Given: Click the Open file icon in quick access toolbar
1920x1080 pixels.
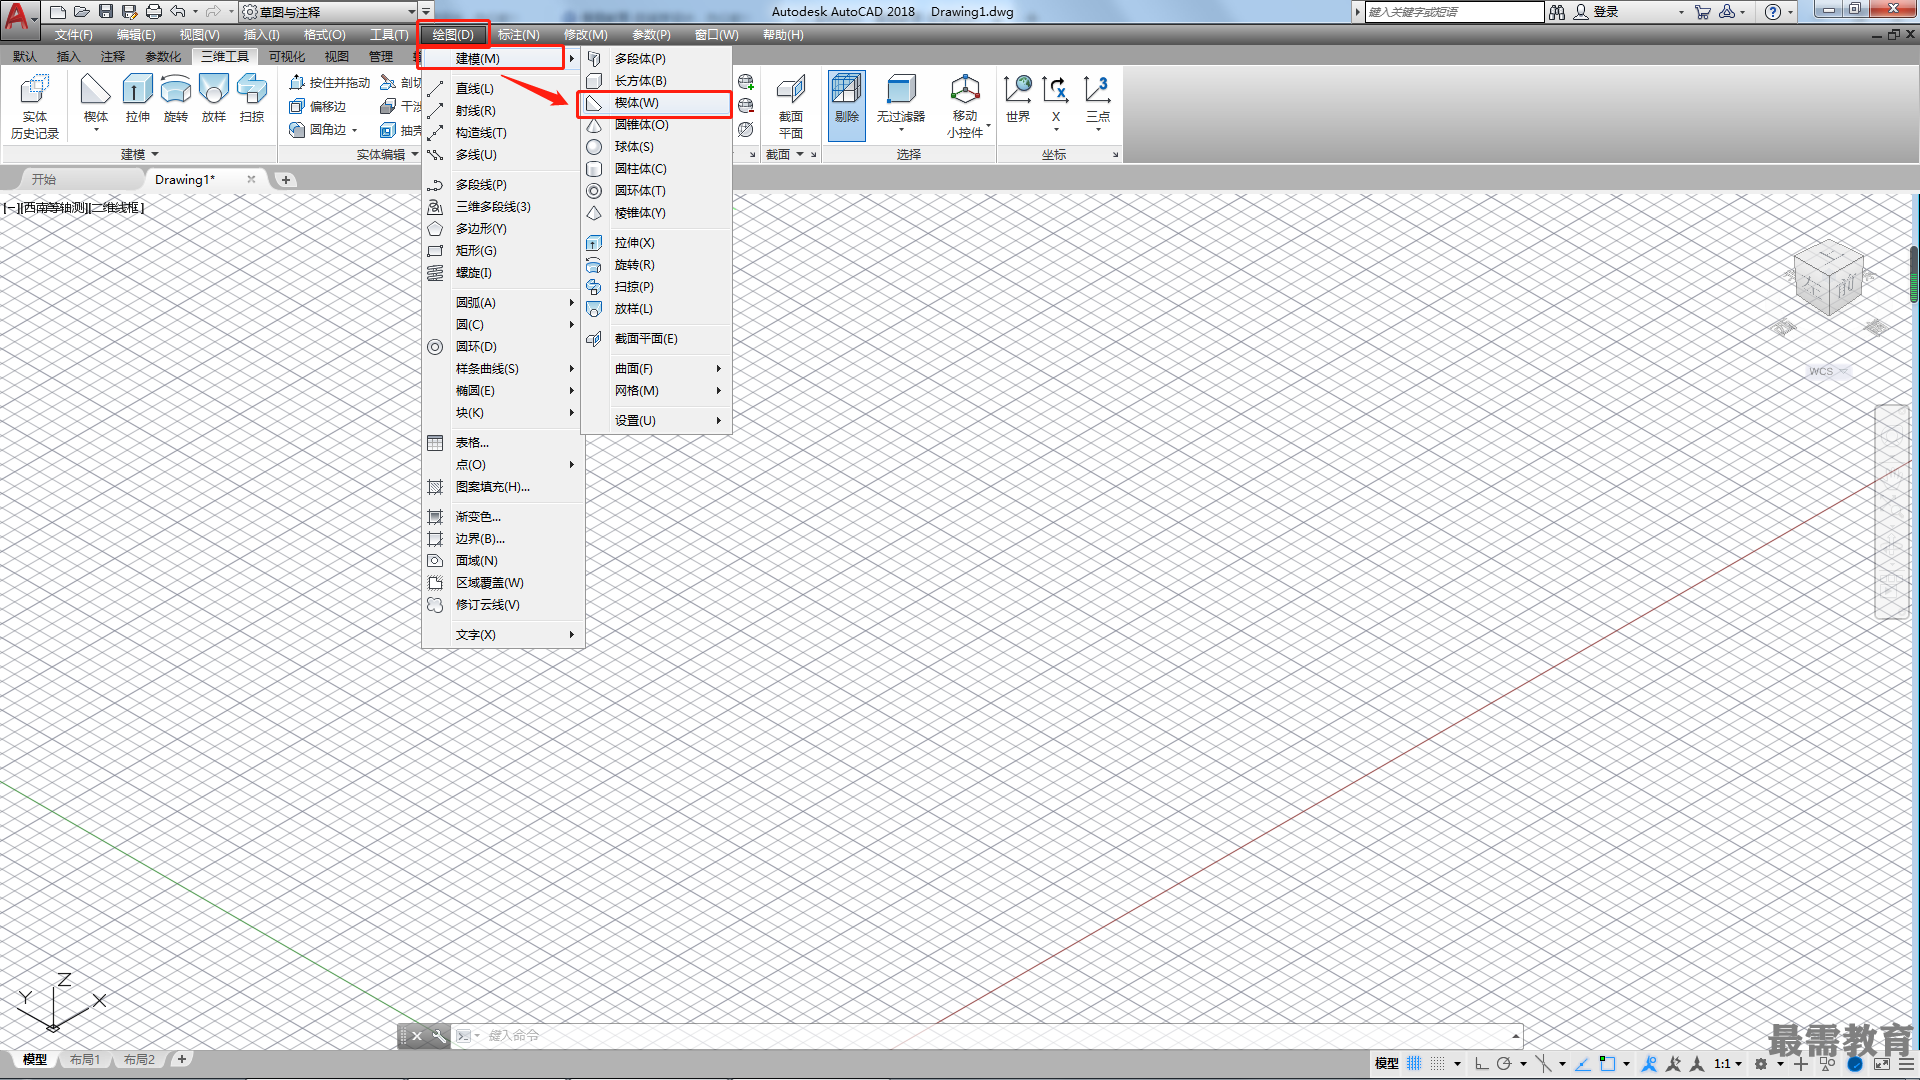Looking at the screenshot, I should point(82,12).
